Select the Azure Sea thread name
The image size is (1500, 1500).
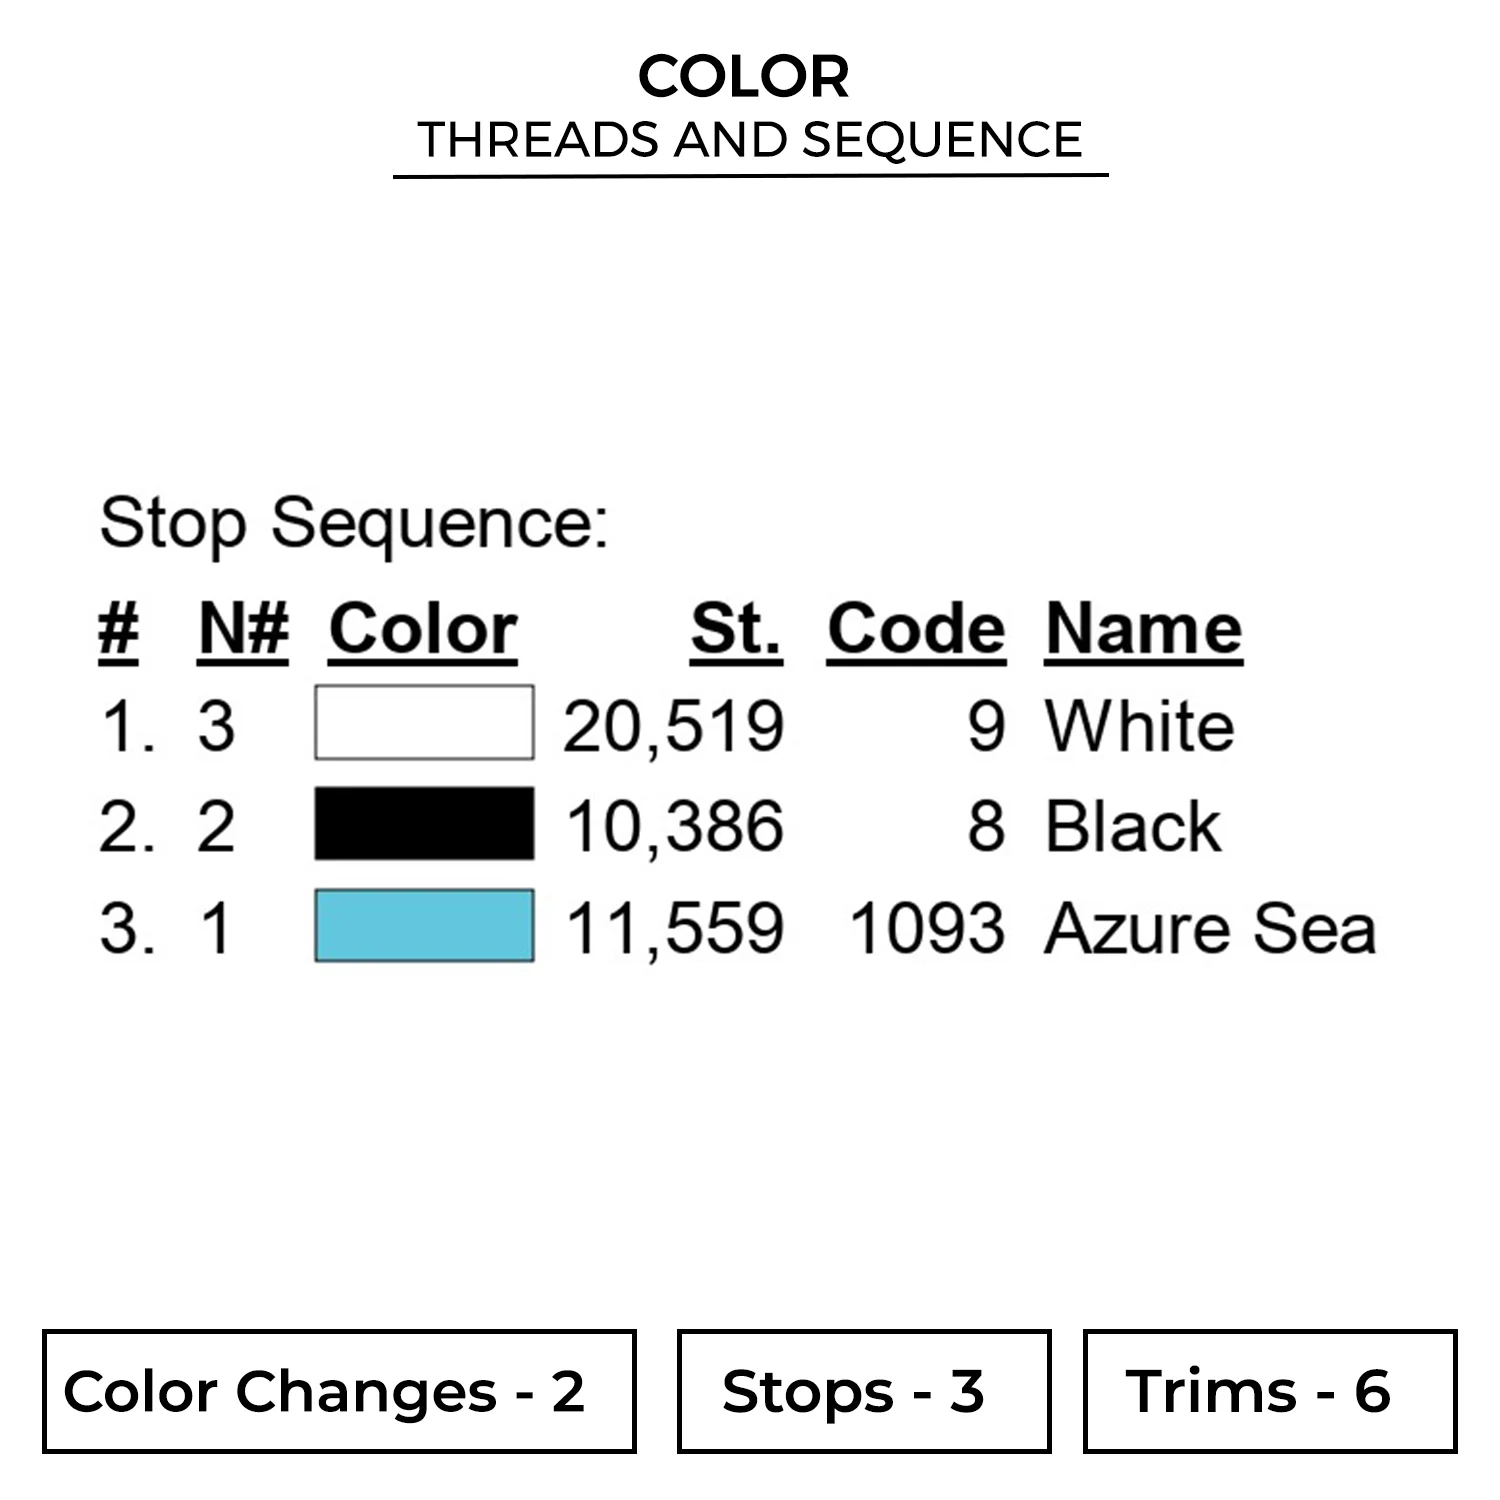(x=1210, y=929)
